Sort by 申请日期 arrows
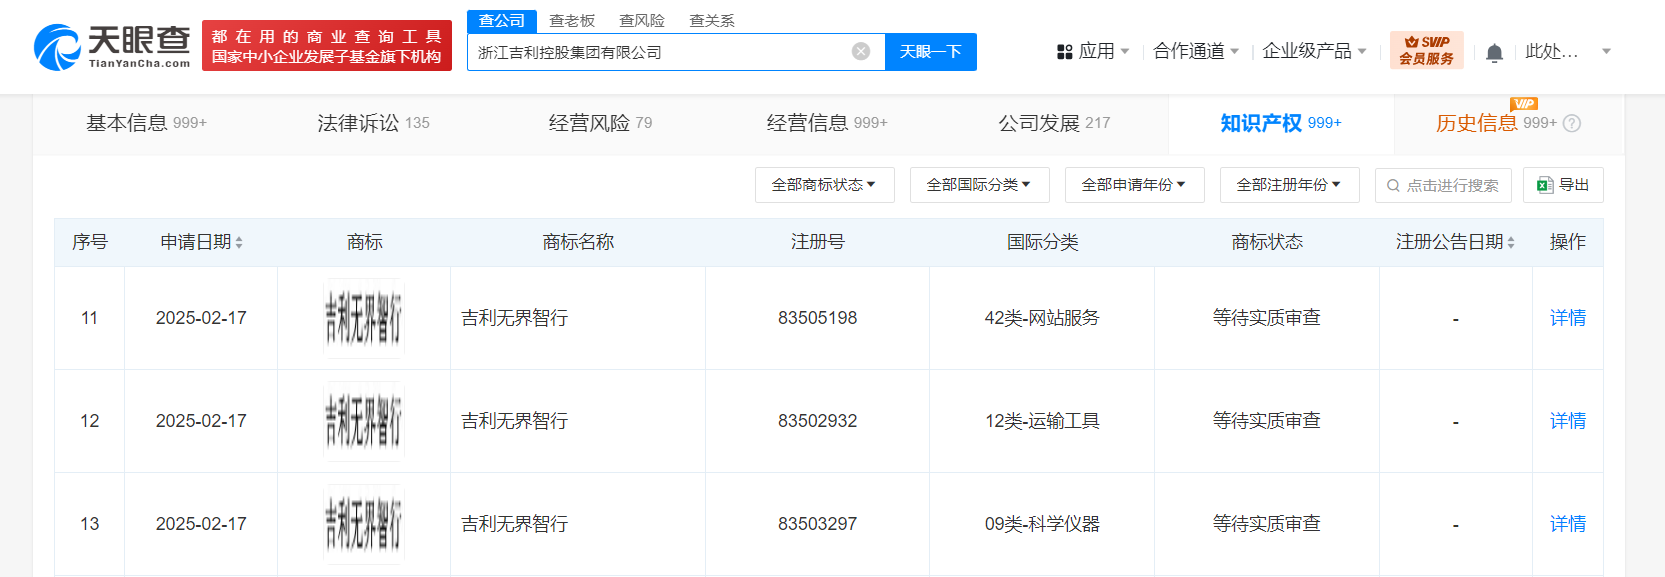This screenshot has height=577, width=1665. tap(239, 243)
